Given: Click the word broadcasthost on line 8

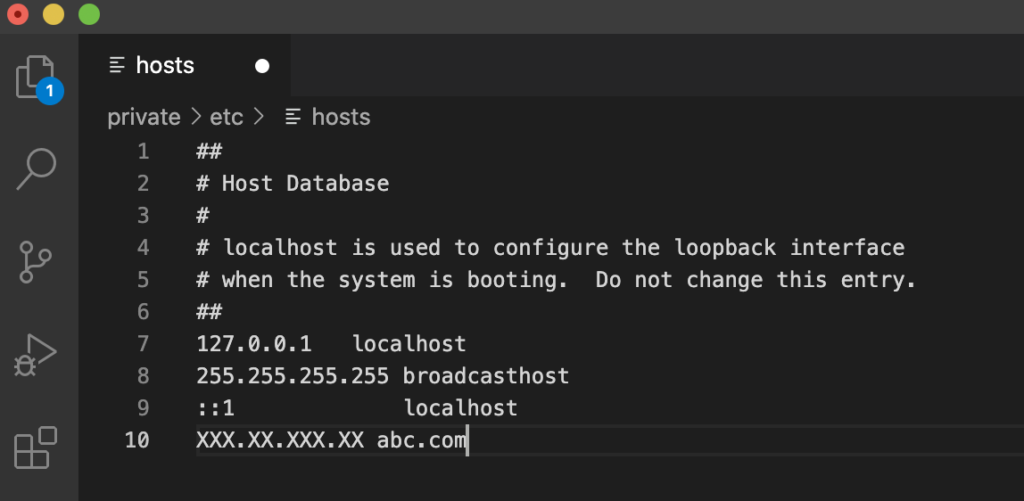Looking at the screenshot, I should pos(486,376).
